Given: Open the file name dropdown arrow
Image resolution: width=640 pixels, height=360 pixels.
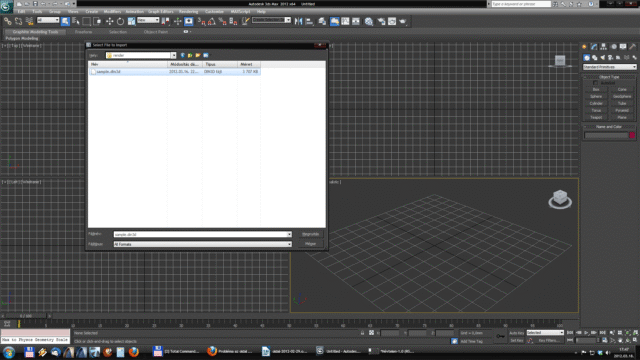Looking at the screenshot, I should 289,234.
